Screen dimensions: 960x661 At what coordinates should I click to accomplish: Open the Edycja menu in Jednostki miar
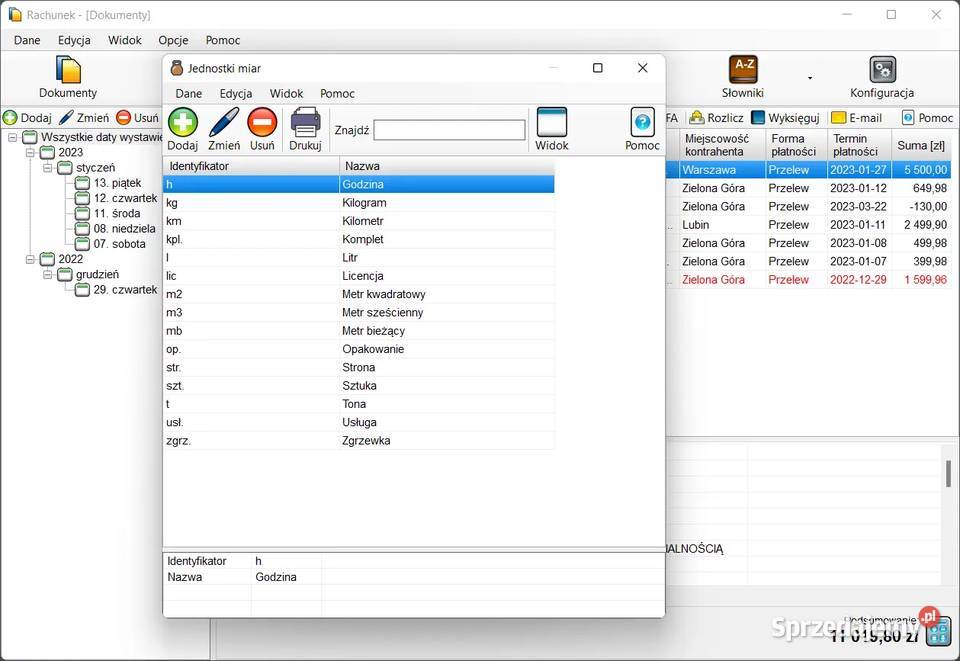tap(236, 93)
